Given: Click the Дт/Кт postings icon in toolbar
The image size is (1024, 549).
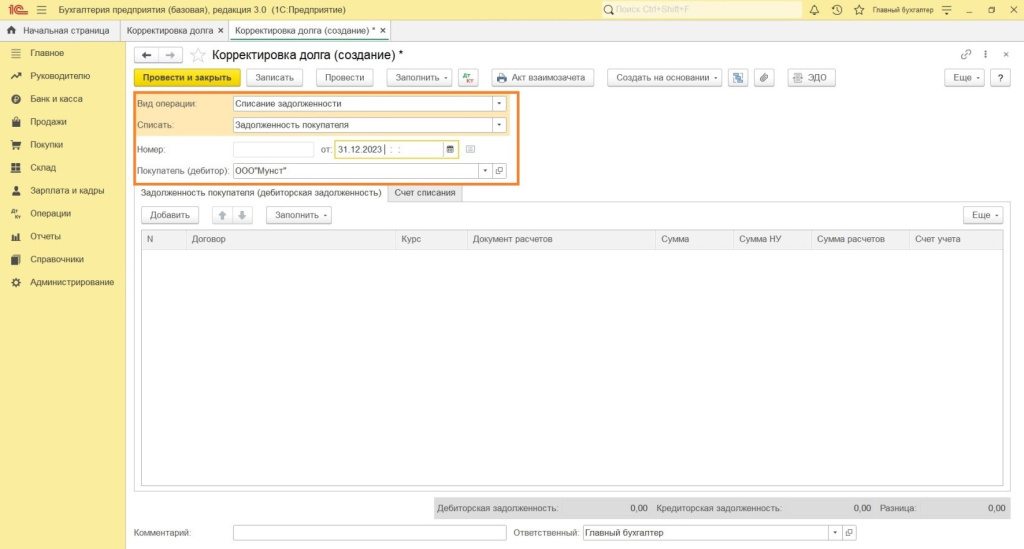Looking at the screenshot, I should [x=469, y=78].
